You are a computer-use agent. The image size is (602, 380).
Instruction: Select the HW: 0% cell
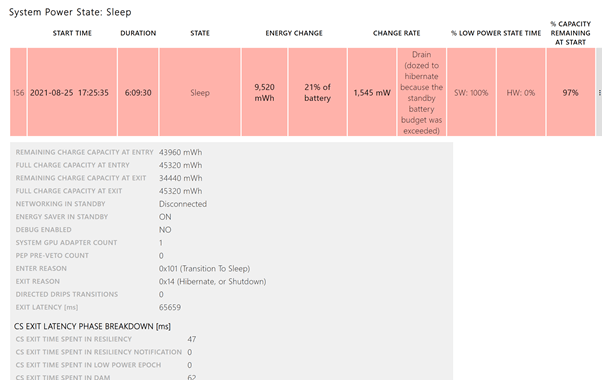pyautogui.click(x=521, y=93)
